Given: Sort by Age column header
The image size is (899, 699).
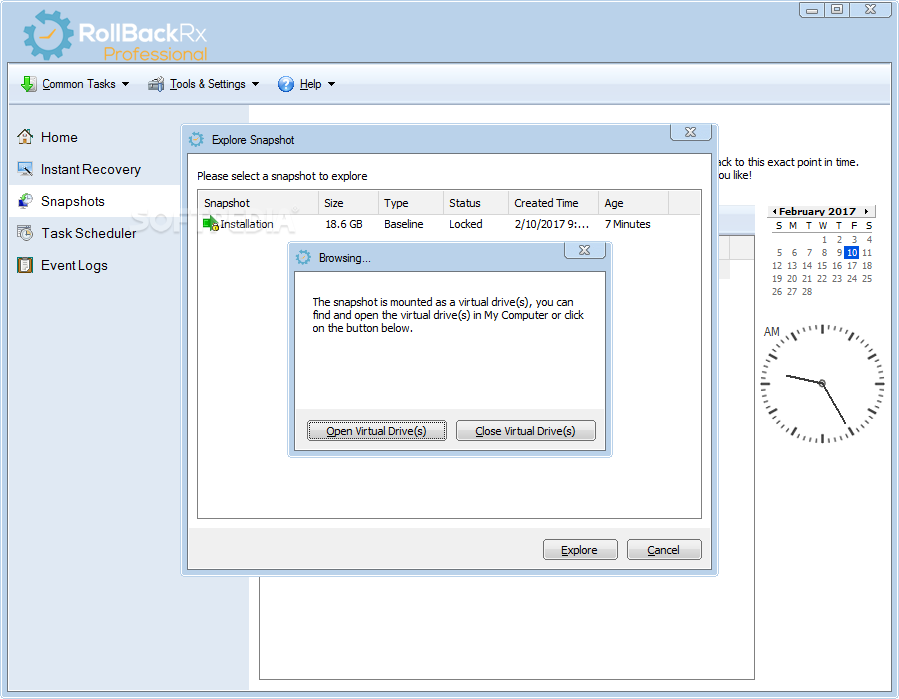Looking at the screenshot, I should pos(634,203).
